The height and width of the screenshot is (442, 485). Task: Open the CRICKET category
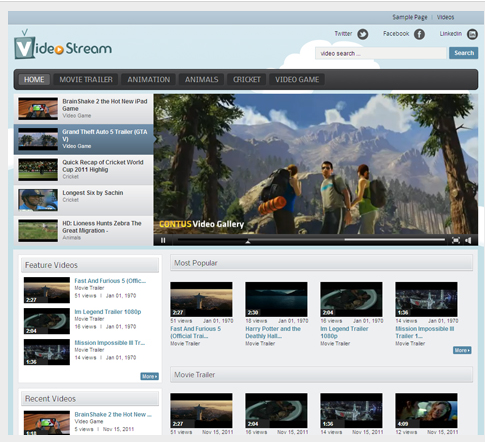247,80
